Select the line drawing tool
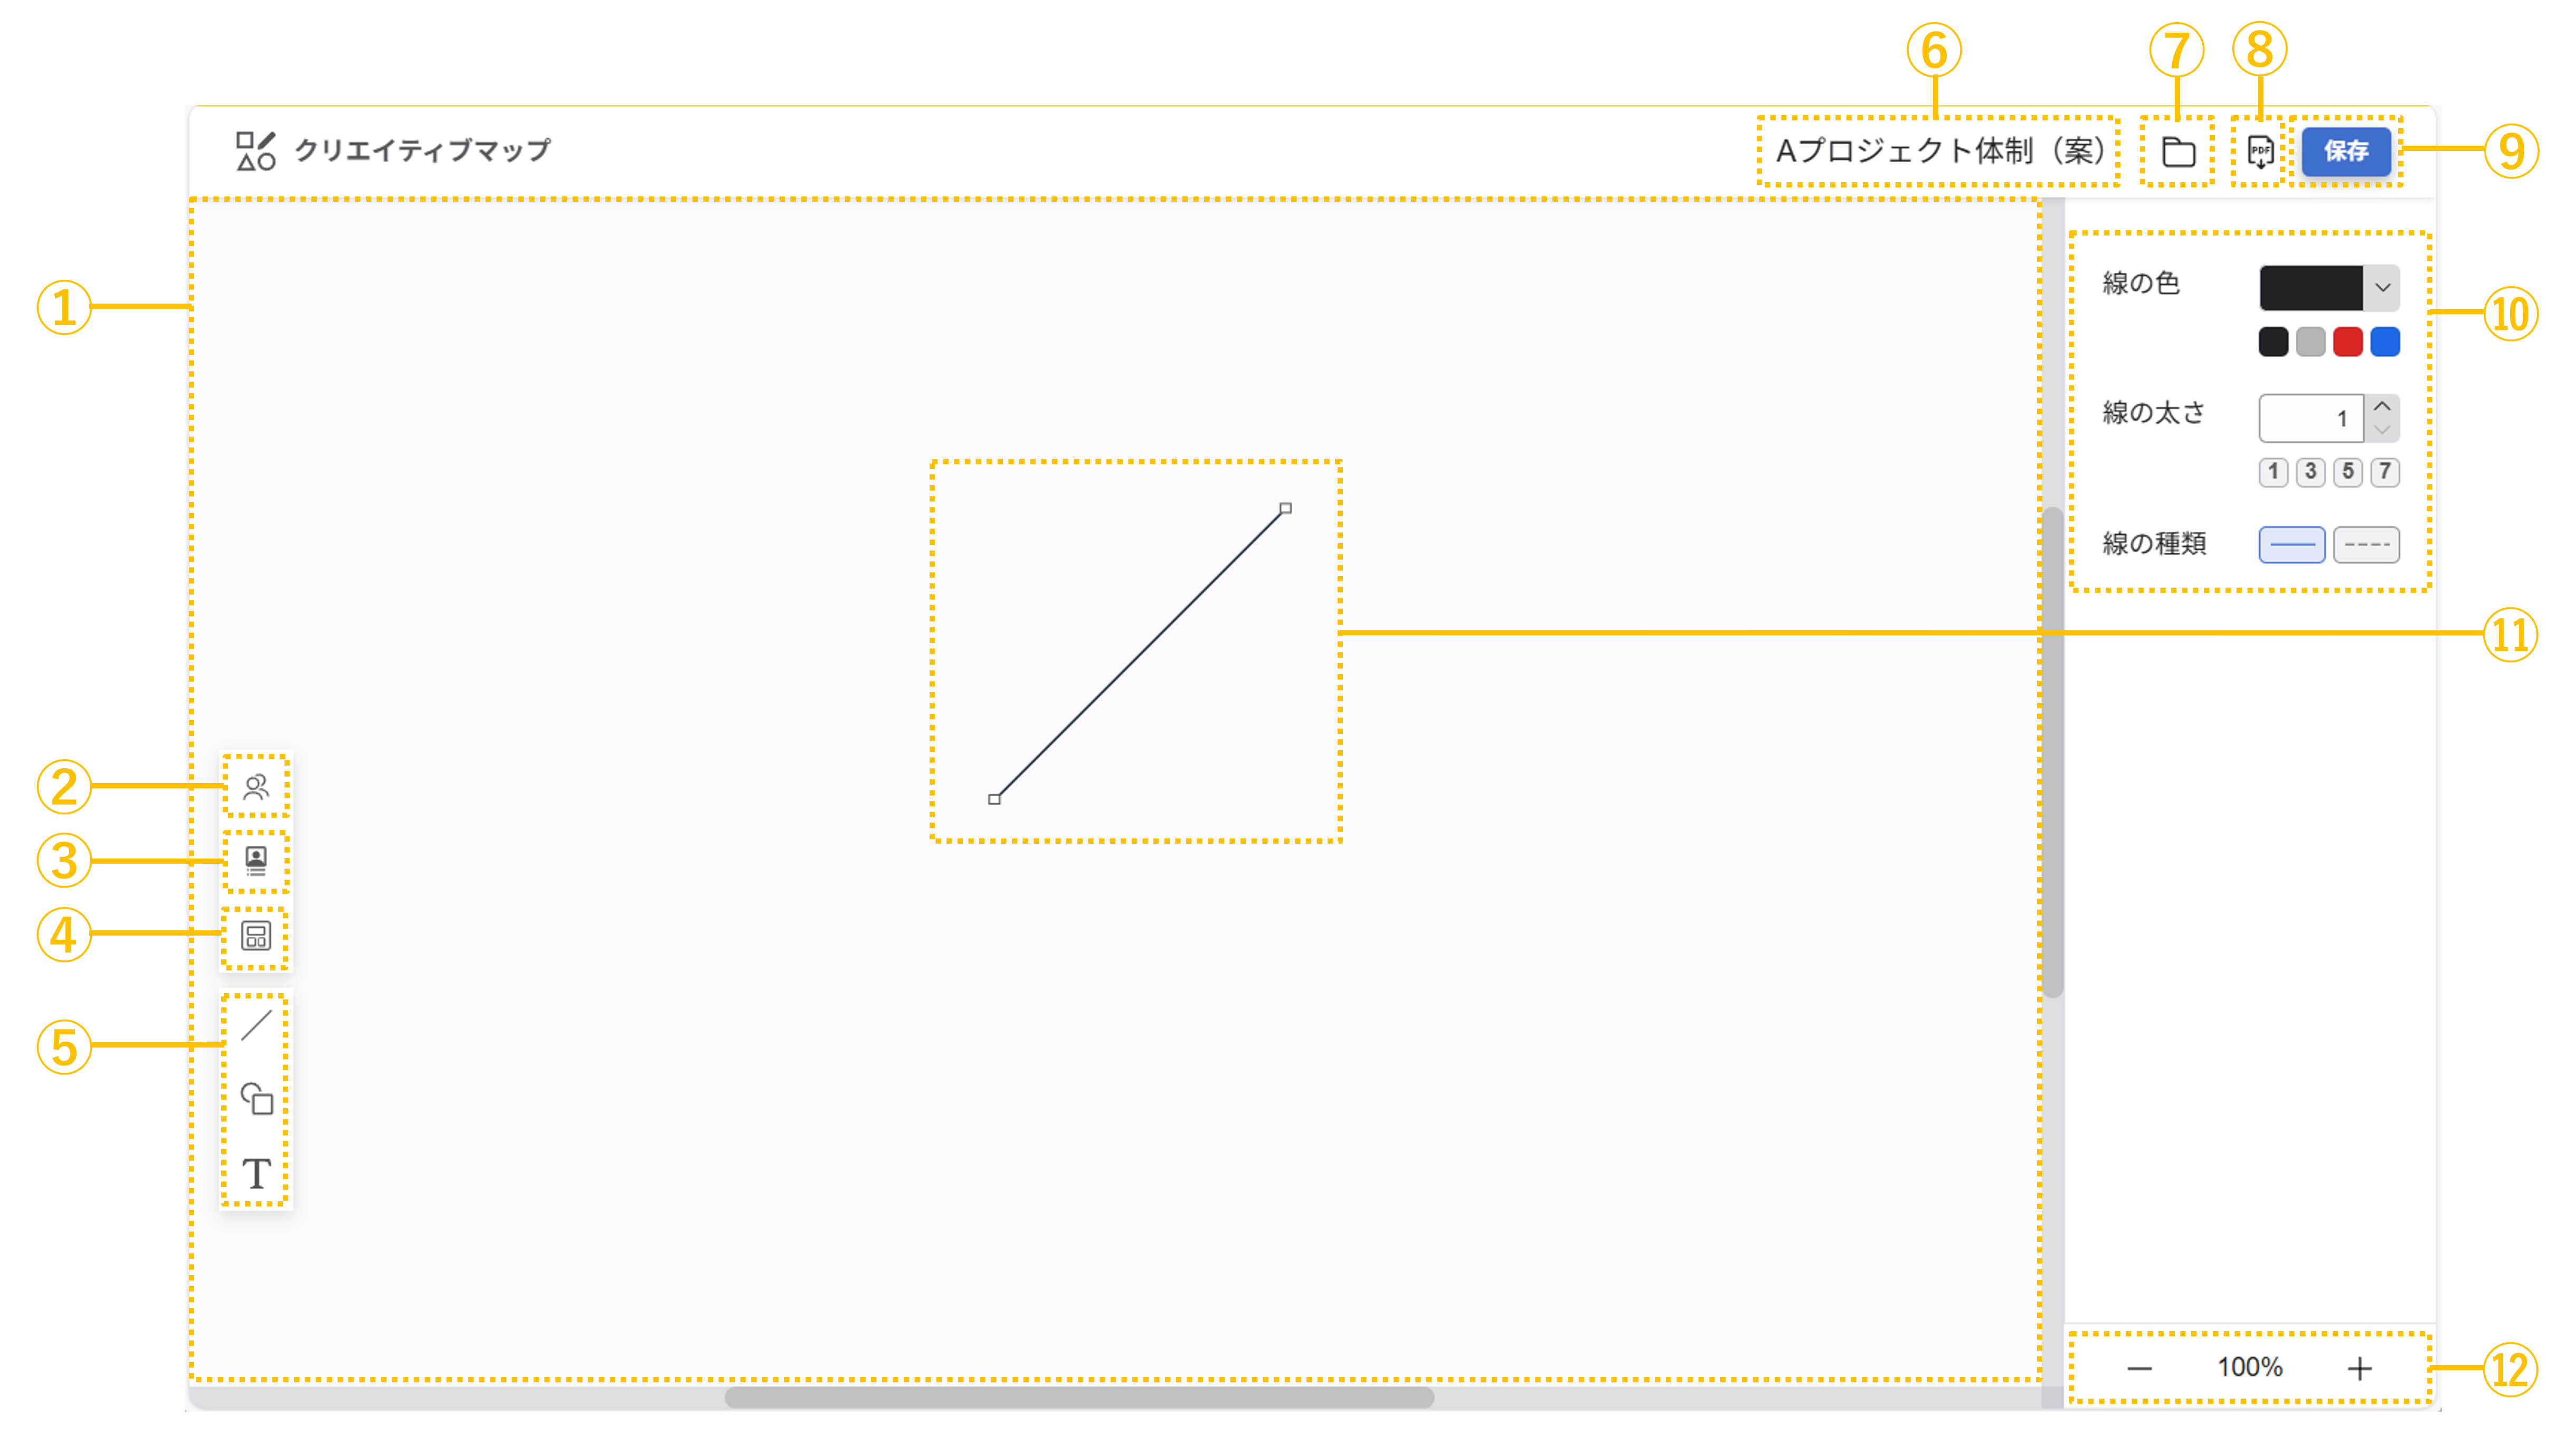Viewport: 2576px width, 1443px height. [x=256, y=1025]
